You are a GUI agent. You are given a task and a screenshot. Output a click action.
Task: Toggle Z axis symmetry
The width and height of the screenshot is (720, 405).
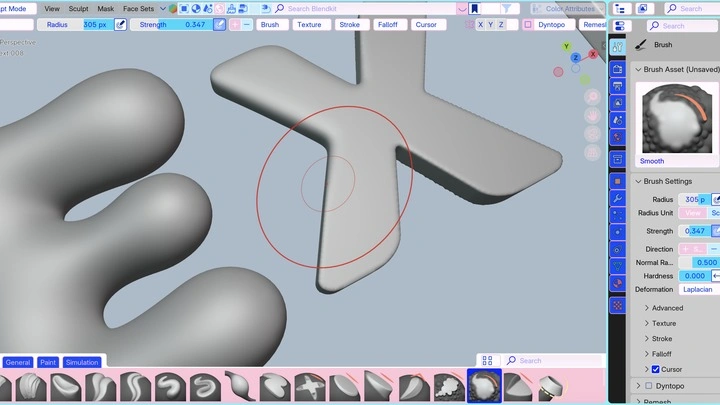[x=501, y=24]
